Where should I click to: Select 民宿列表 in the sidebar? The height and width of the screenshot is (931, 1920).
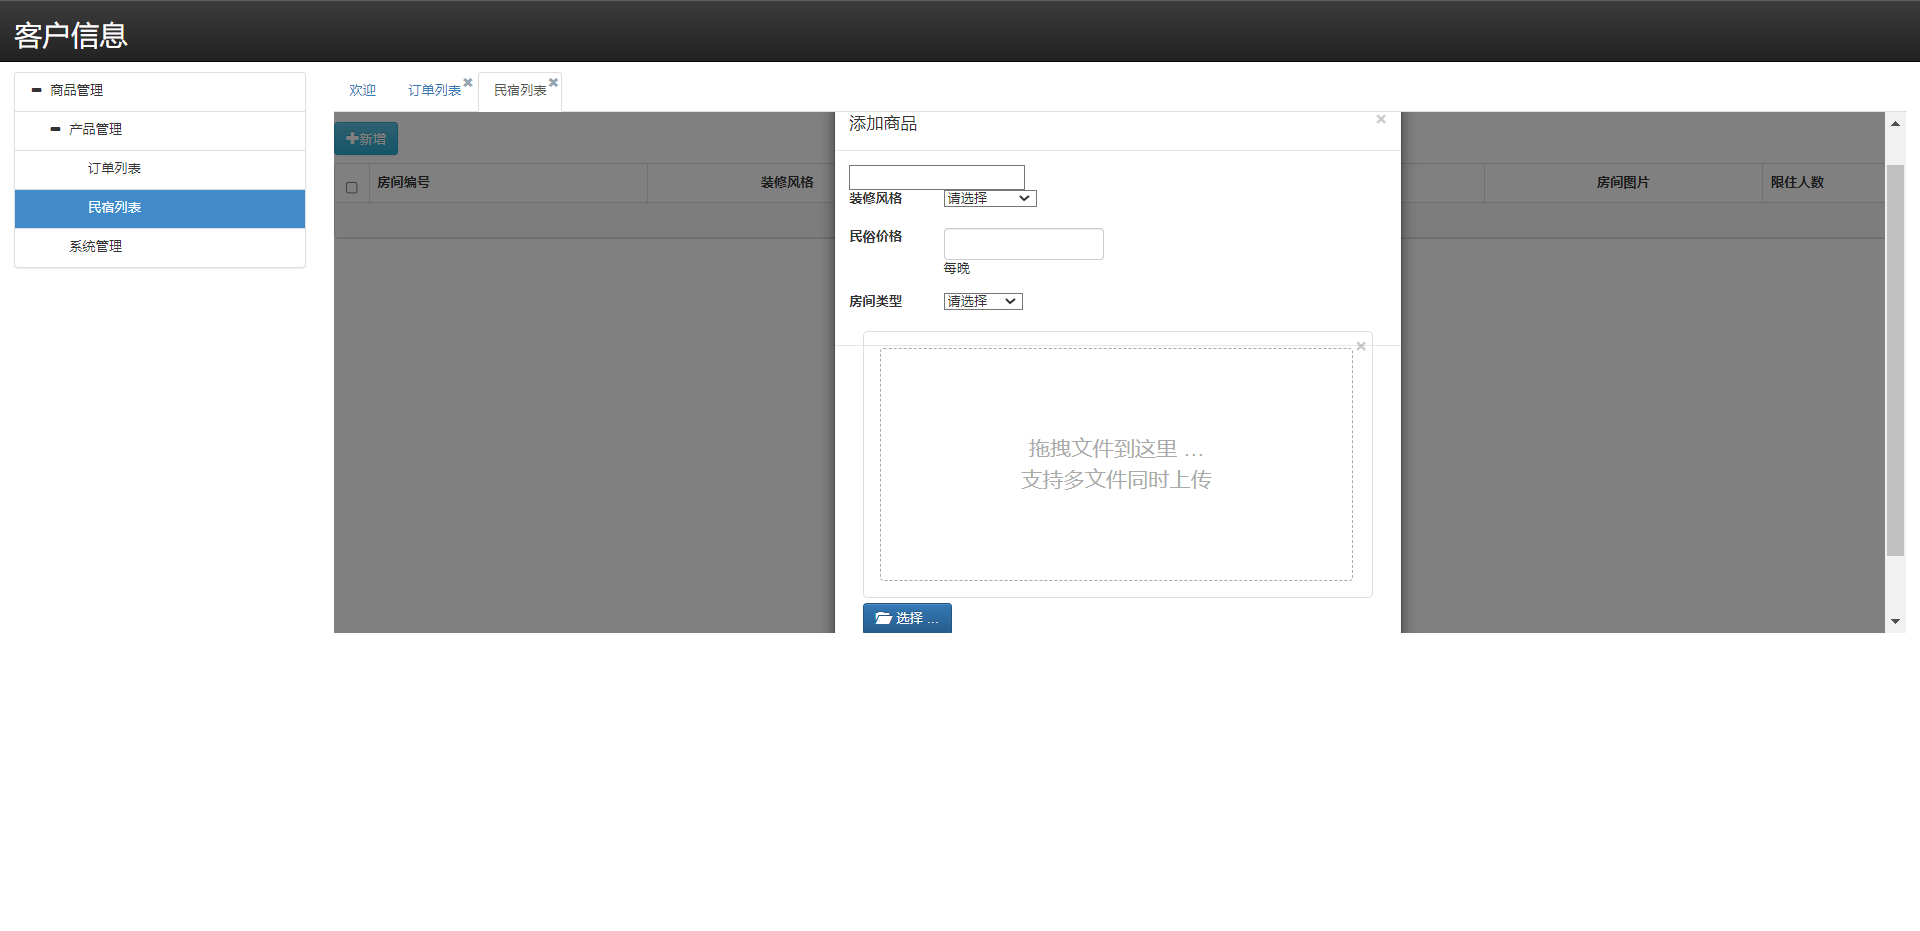(x=160, y=208)
